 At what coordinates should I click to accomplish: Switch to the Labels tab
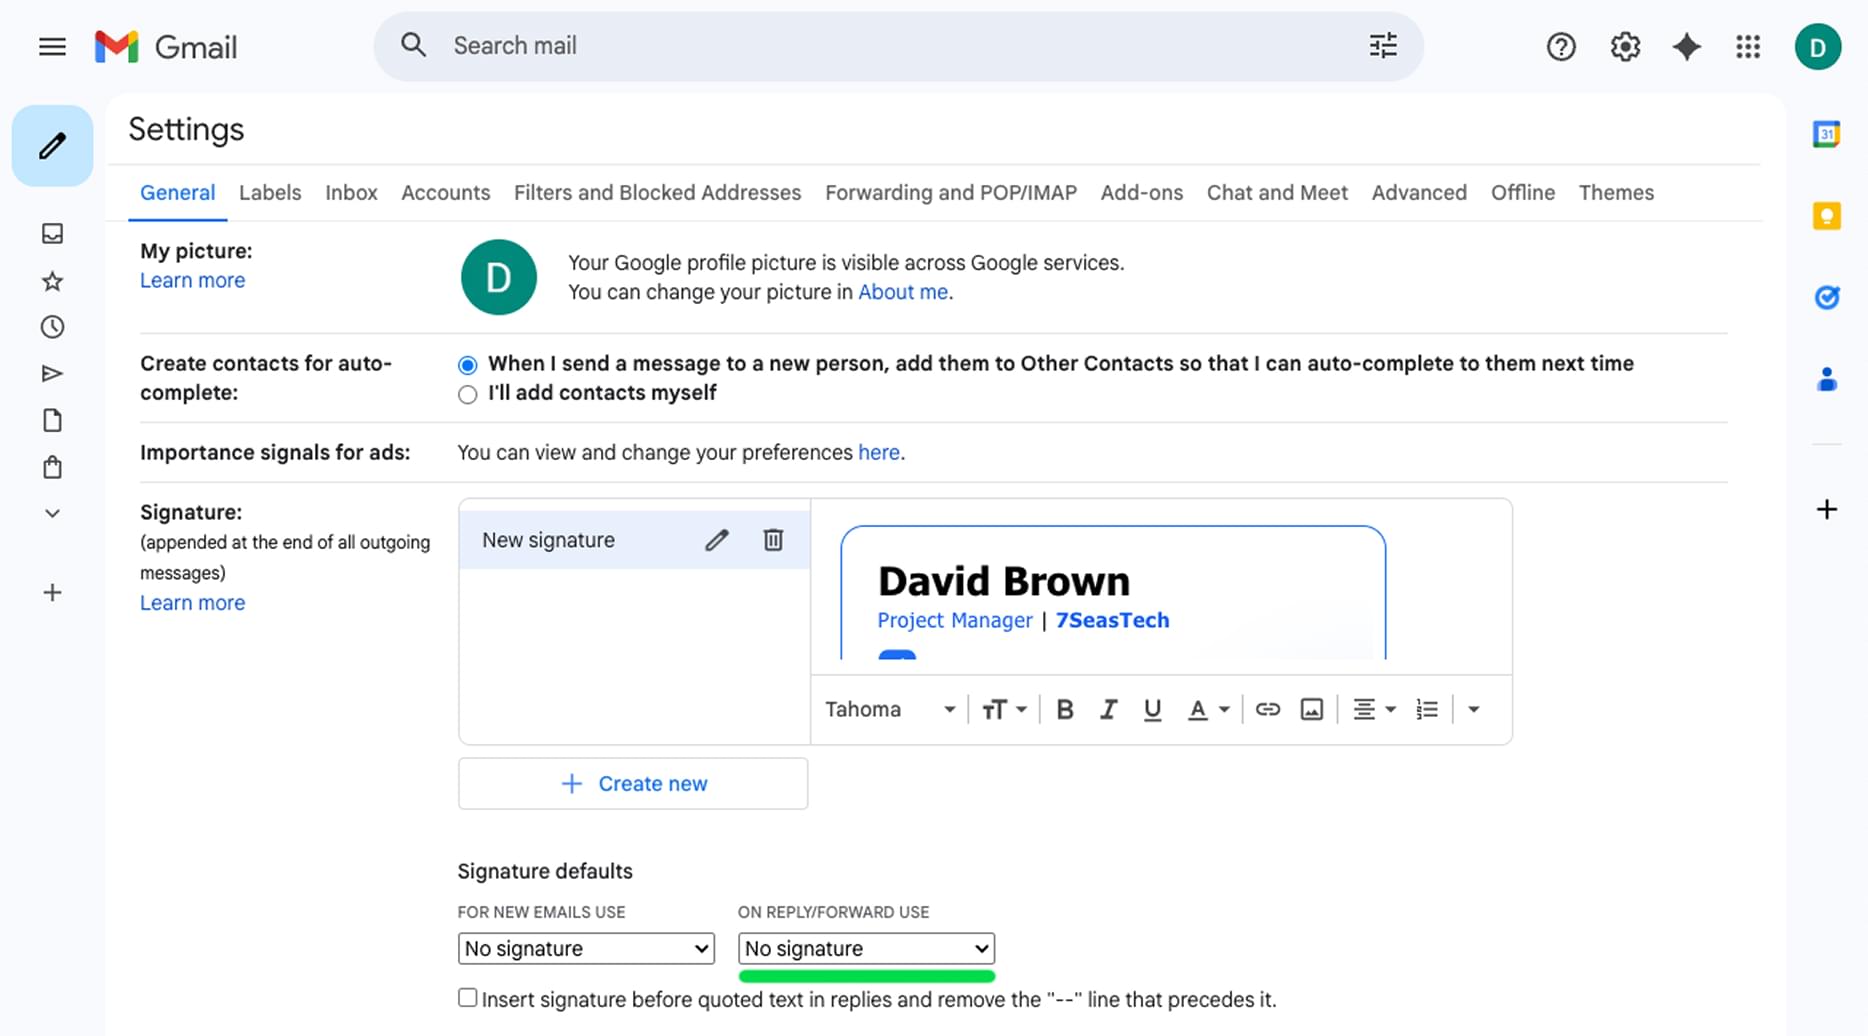tap(270, 192)
